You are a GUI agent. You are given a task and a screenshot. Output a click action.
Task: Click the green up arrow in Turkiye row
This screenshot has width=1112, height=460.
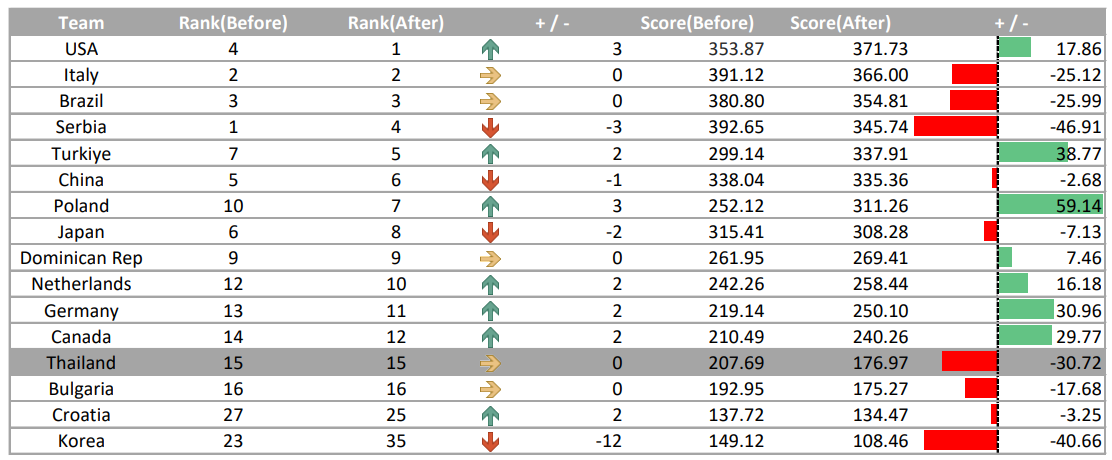click(x=490, y=154)
